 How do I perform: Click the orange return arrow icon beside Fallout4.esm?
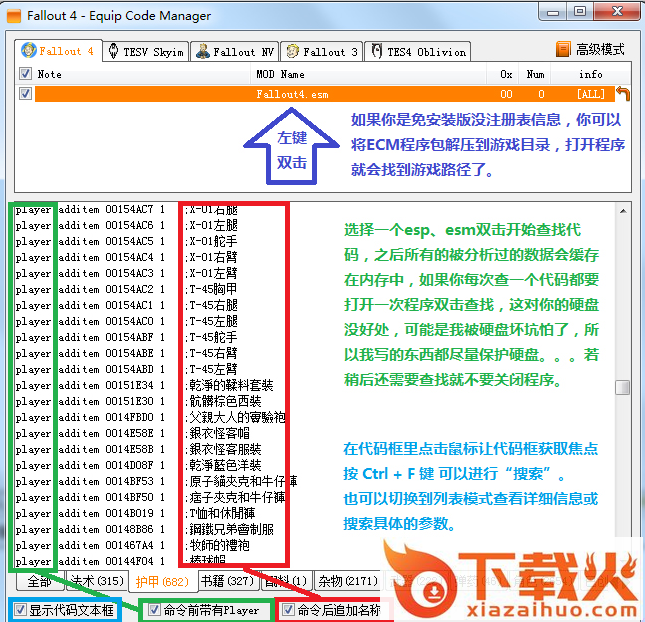[622, 94]
